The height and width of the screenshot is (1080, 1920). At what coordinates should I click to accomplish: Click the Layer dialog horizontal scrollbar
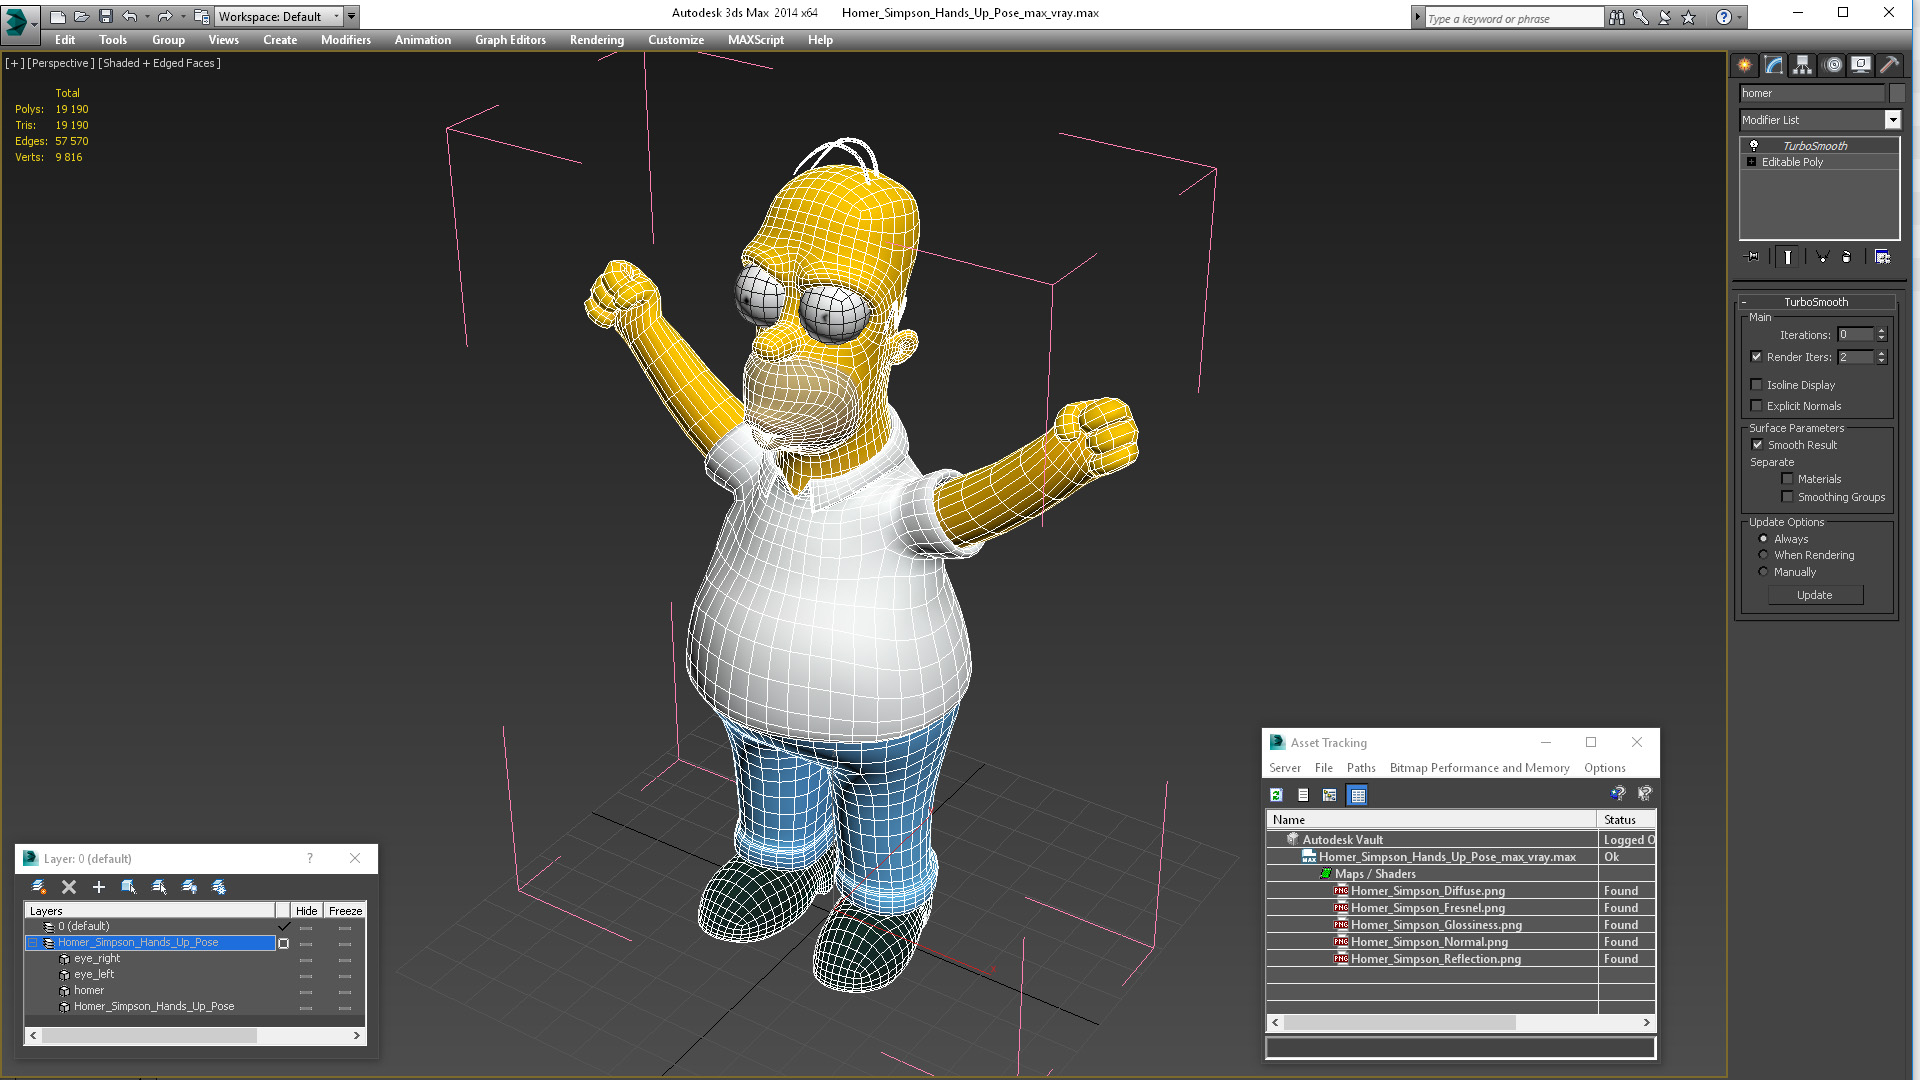[195, 1036]
